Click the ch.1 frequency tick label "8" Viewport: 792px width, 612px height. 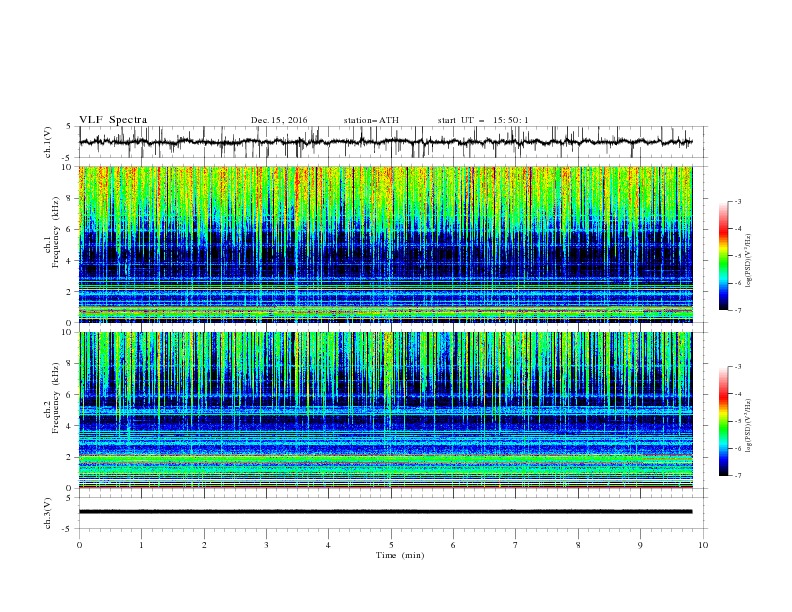[70, 198]
